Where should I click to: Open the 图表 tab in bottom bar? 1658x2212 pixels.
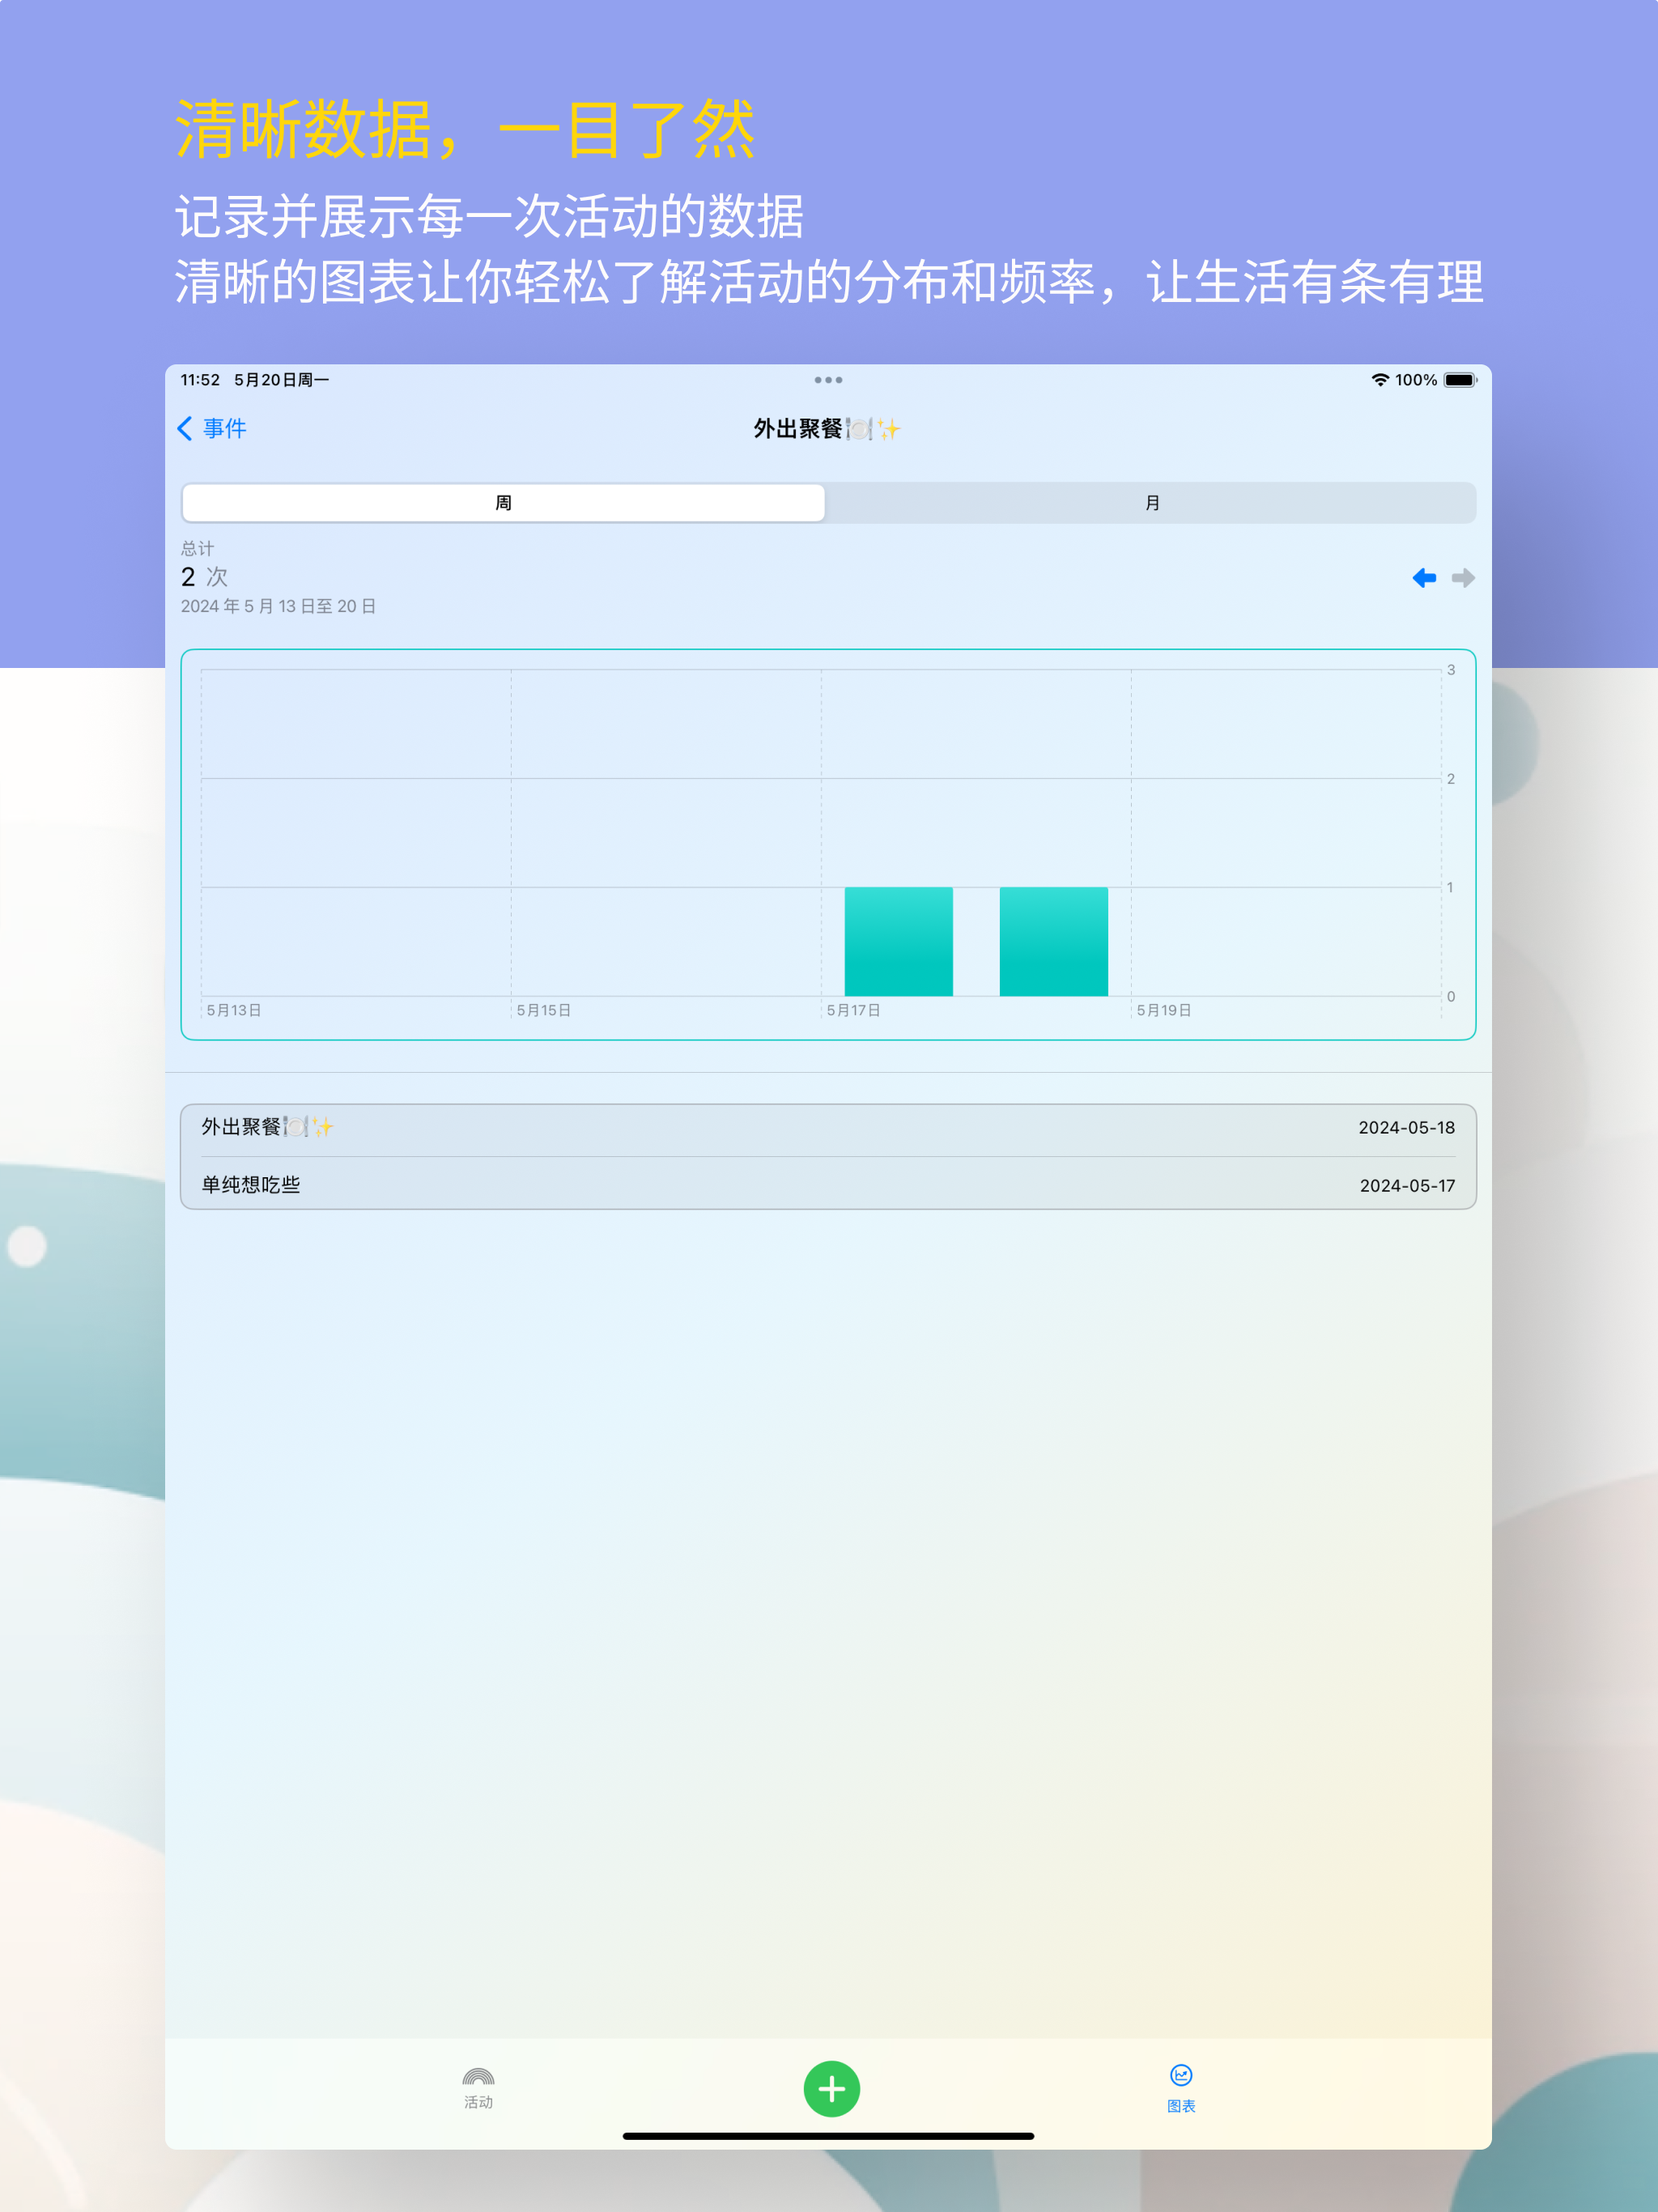(x=1181, y=2088)
